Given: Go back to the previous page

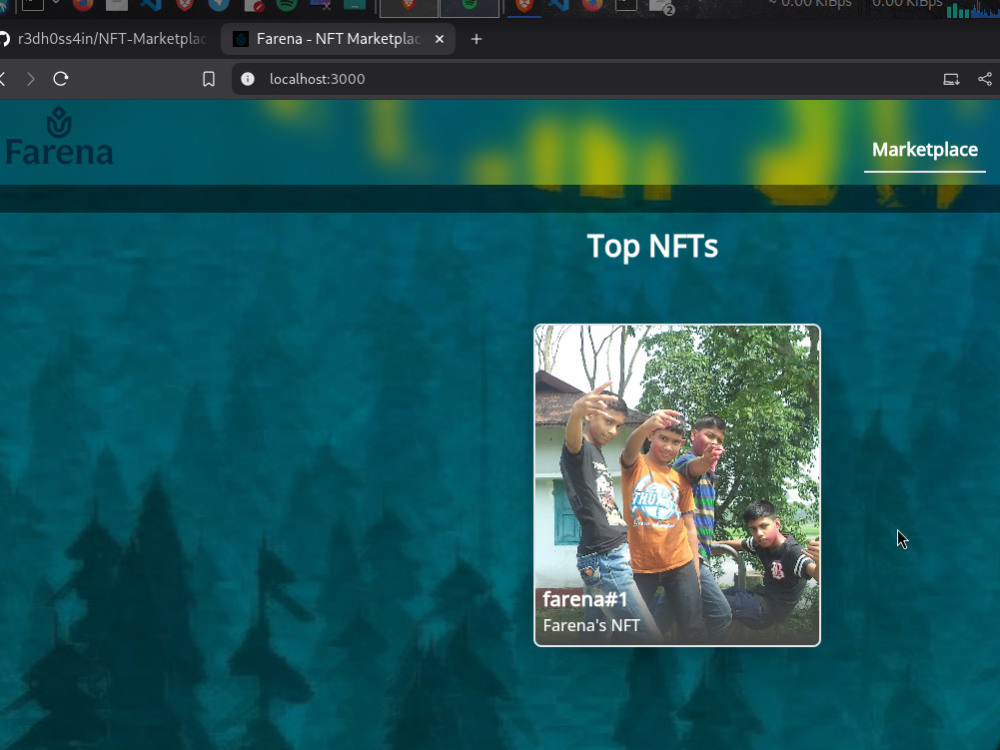Looking at the screenshot, I should tap(3, 79).
